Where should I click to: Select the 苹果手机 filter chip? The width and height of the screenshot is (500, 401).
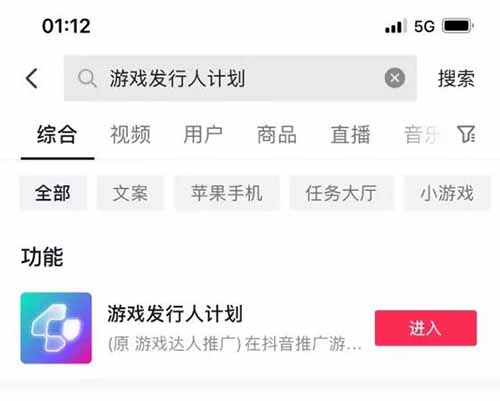[227, 193]
